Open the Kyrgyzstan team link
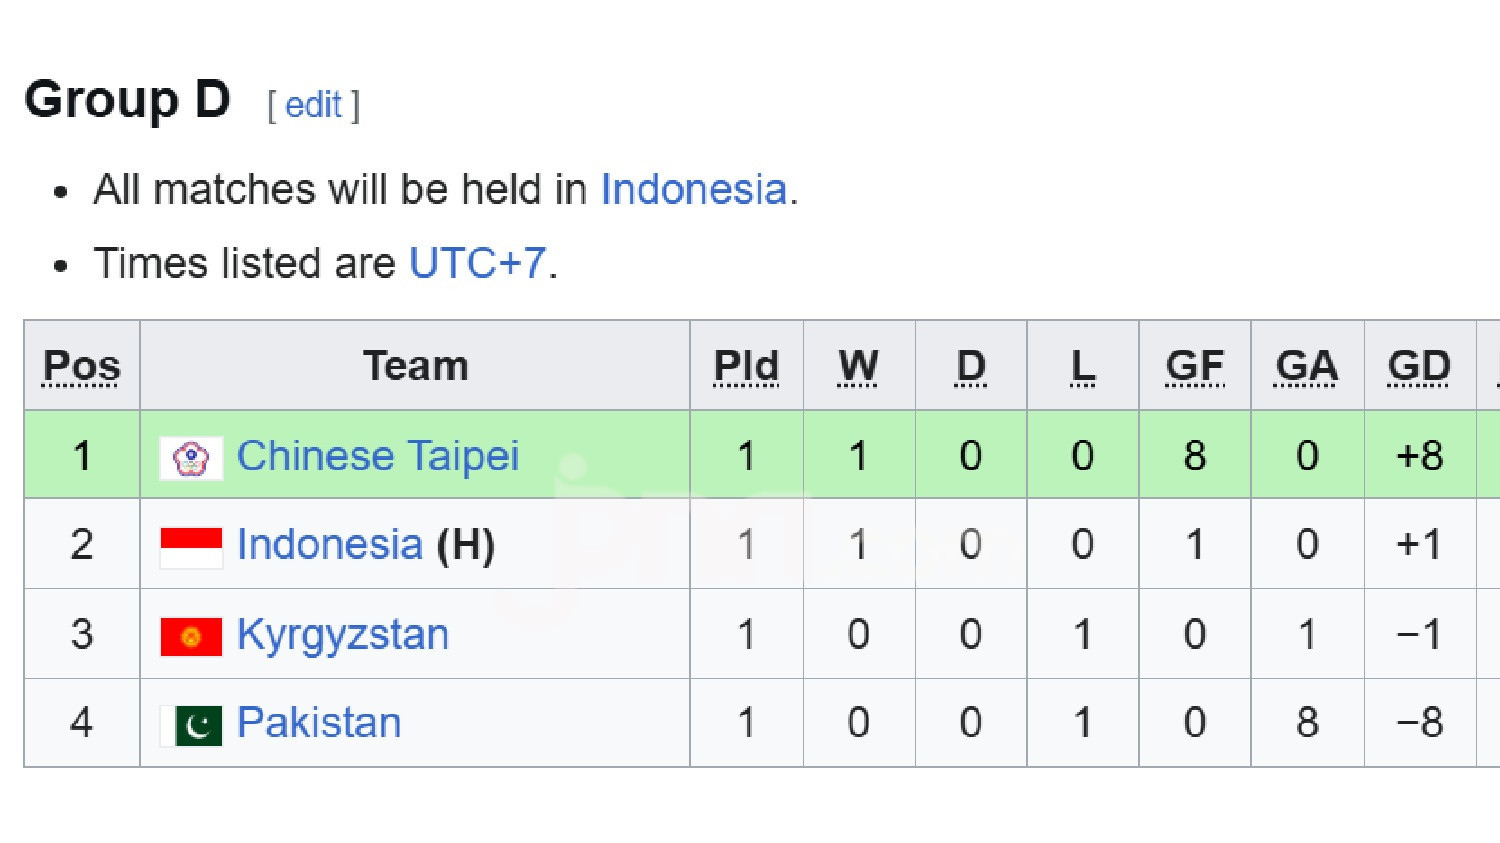Screen dimensions: 1500x843 point(343,635)
